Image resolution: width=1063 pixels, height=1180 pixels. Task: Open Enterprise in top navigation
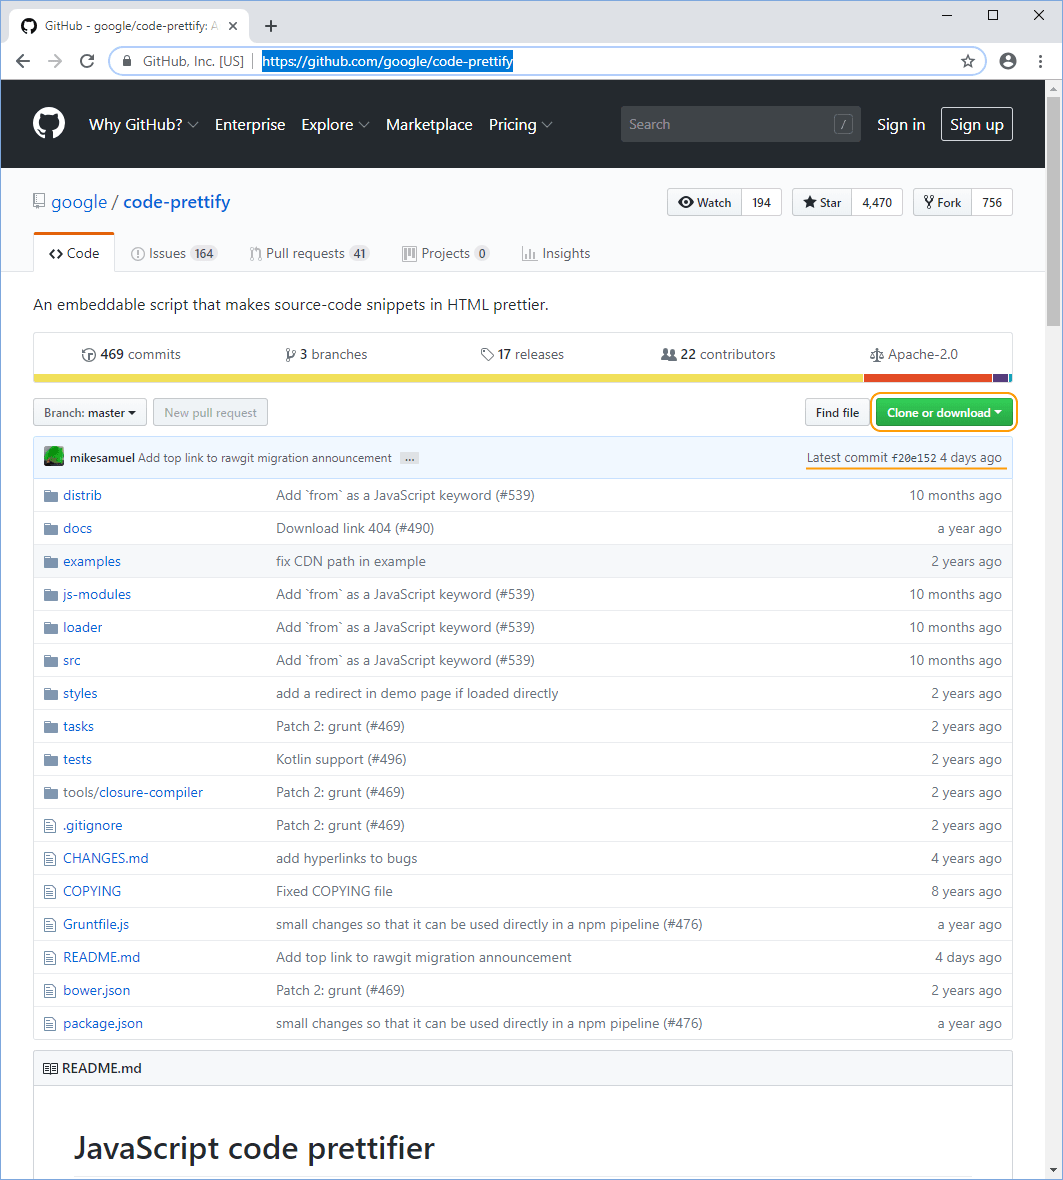point(250,125)
